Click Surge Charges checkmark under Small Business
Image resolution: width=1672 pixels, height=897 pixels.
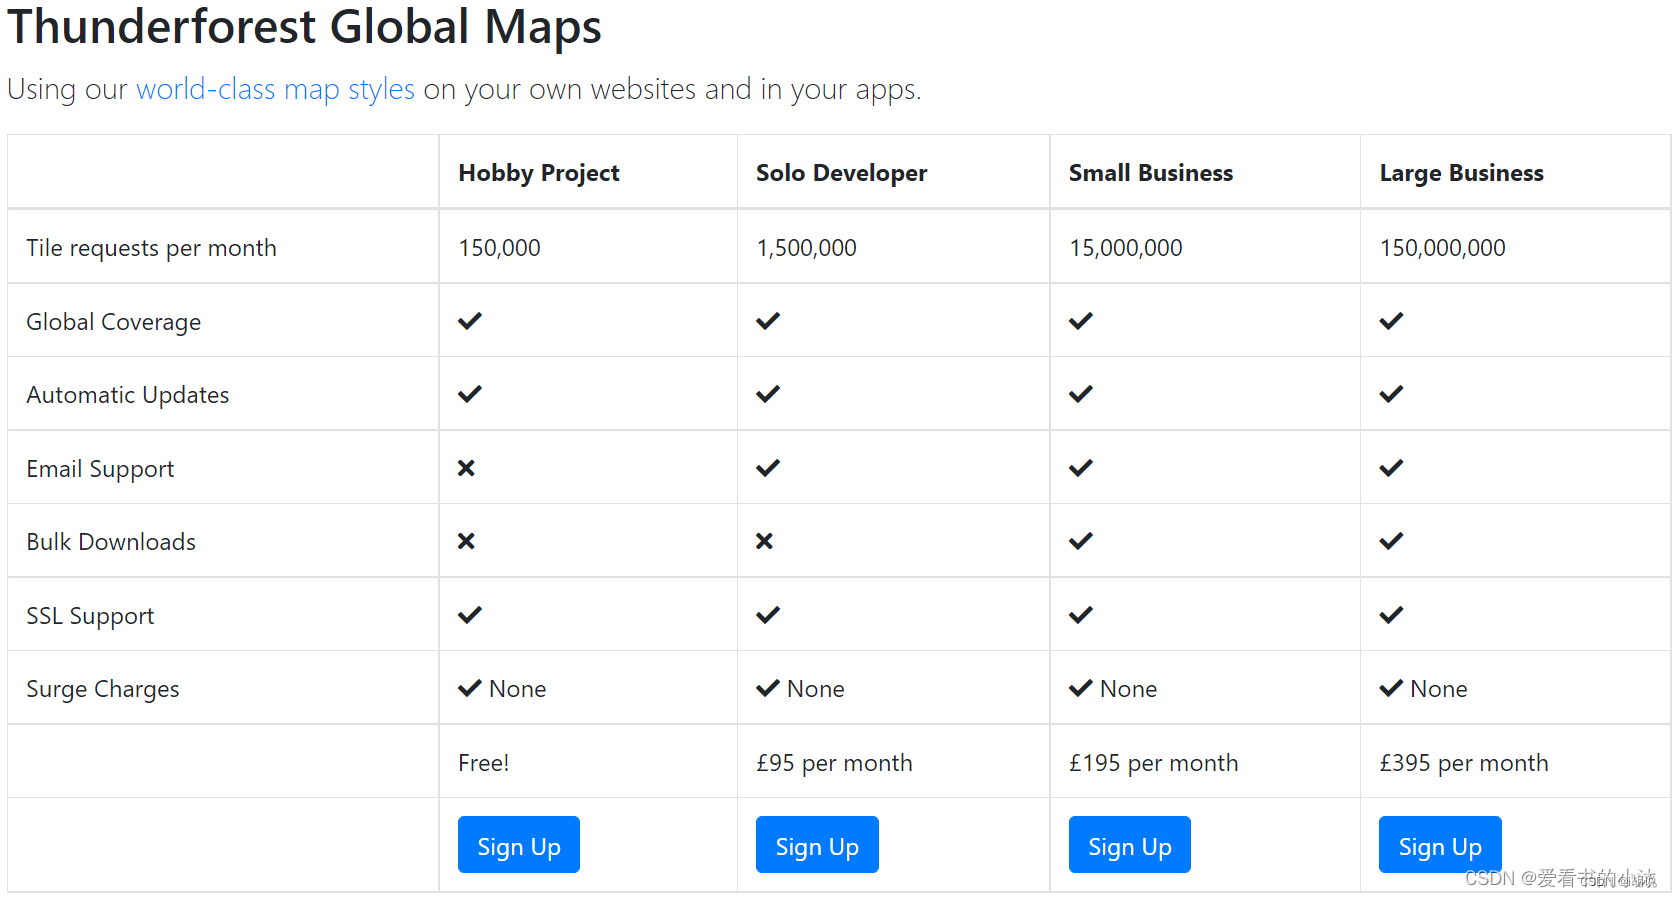[1081, 688]
